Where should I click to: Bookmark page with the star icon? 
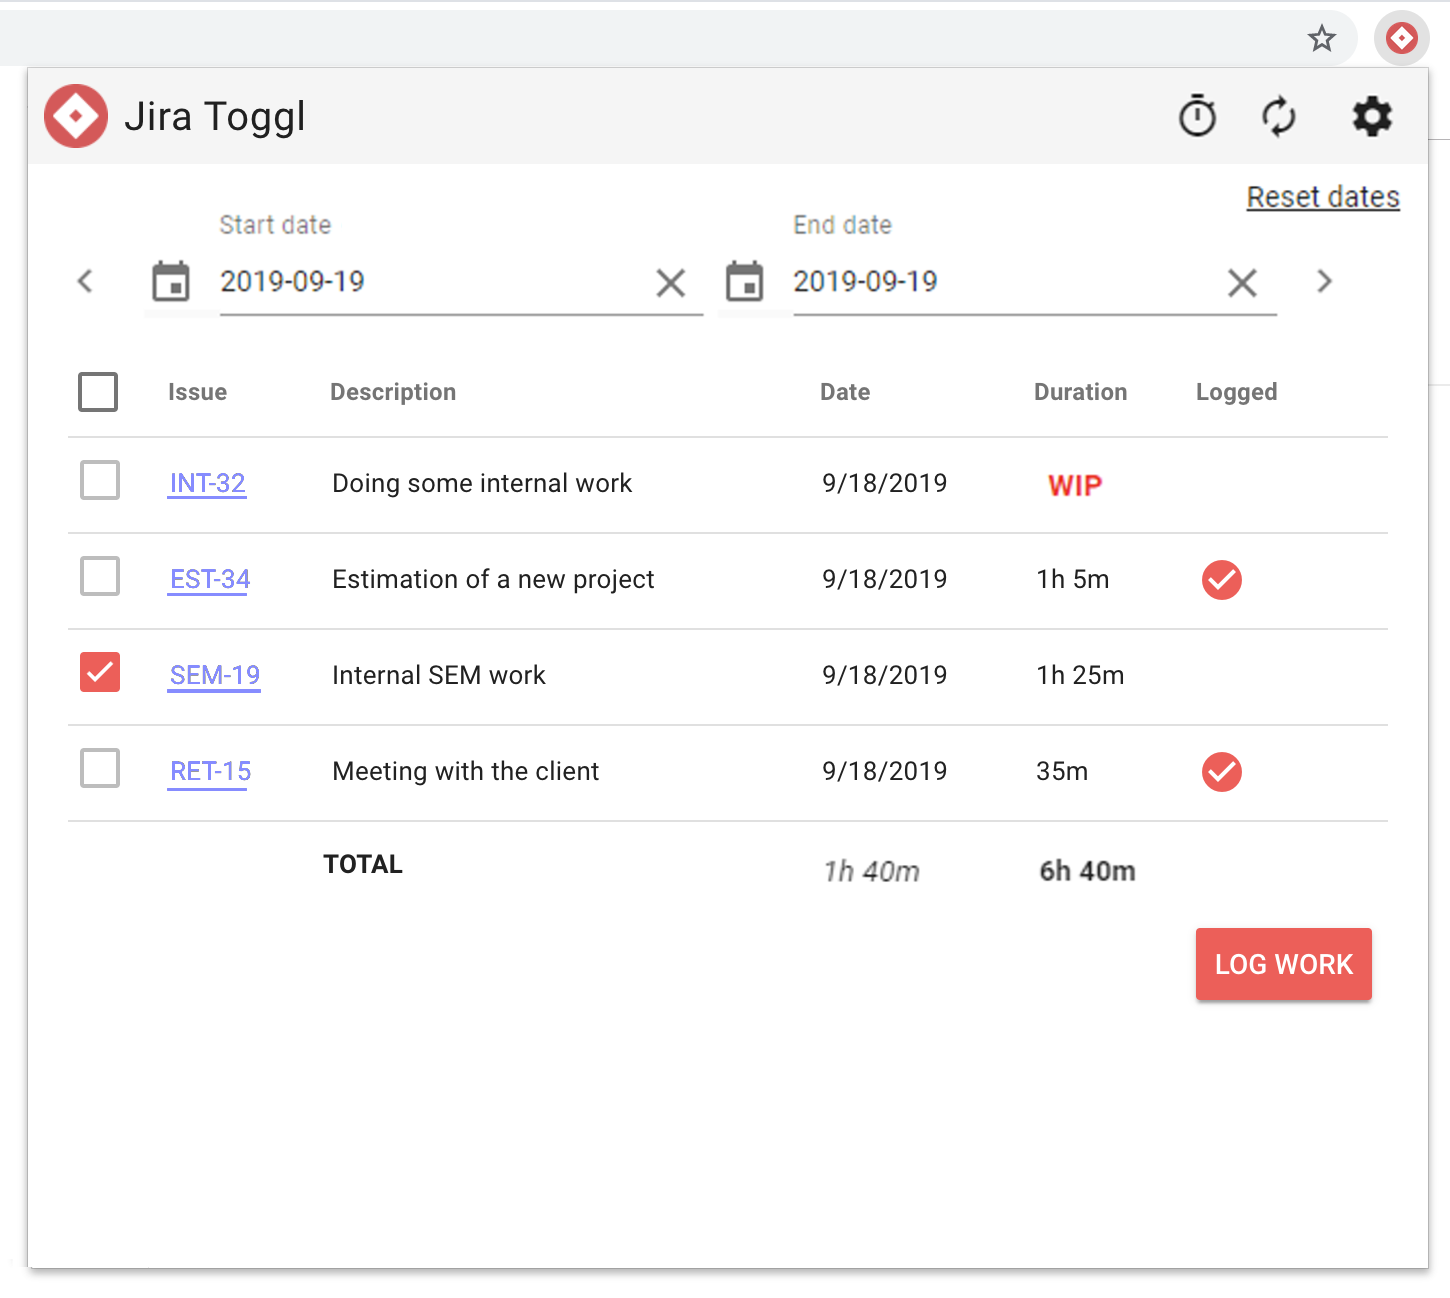(1322, 39)
